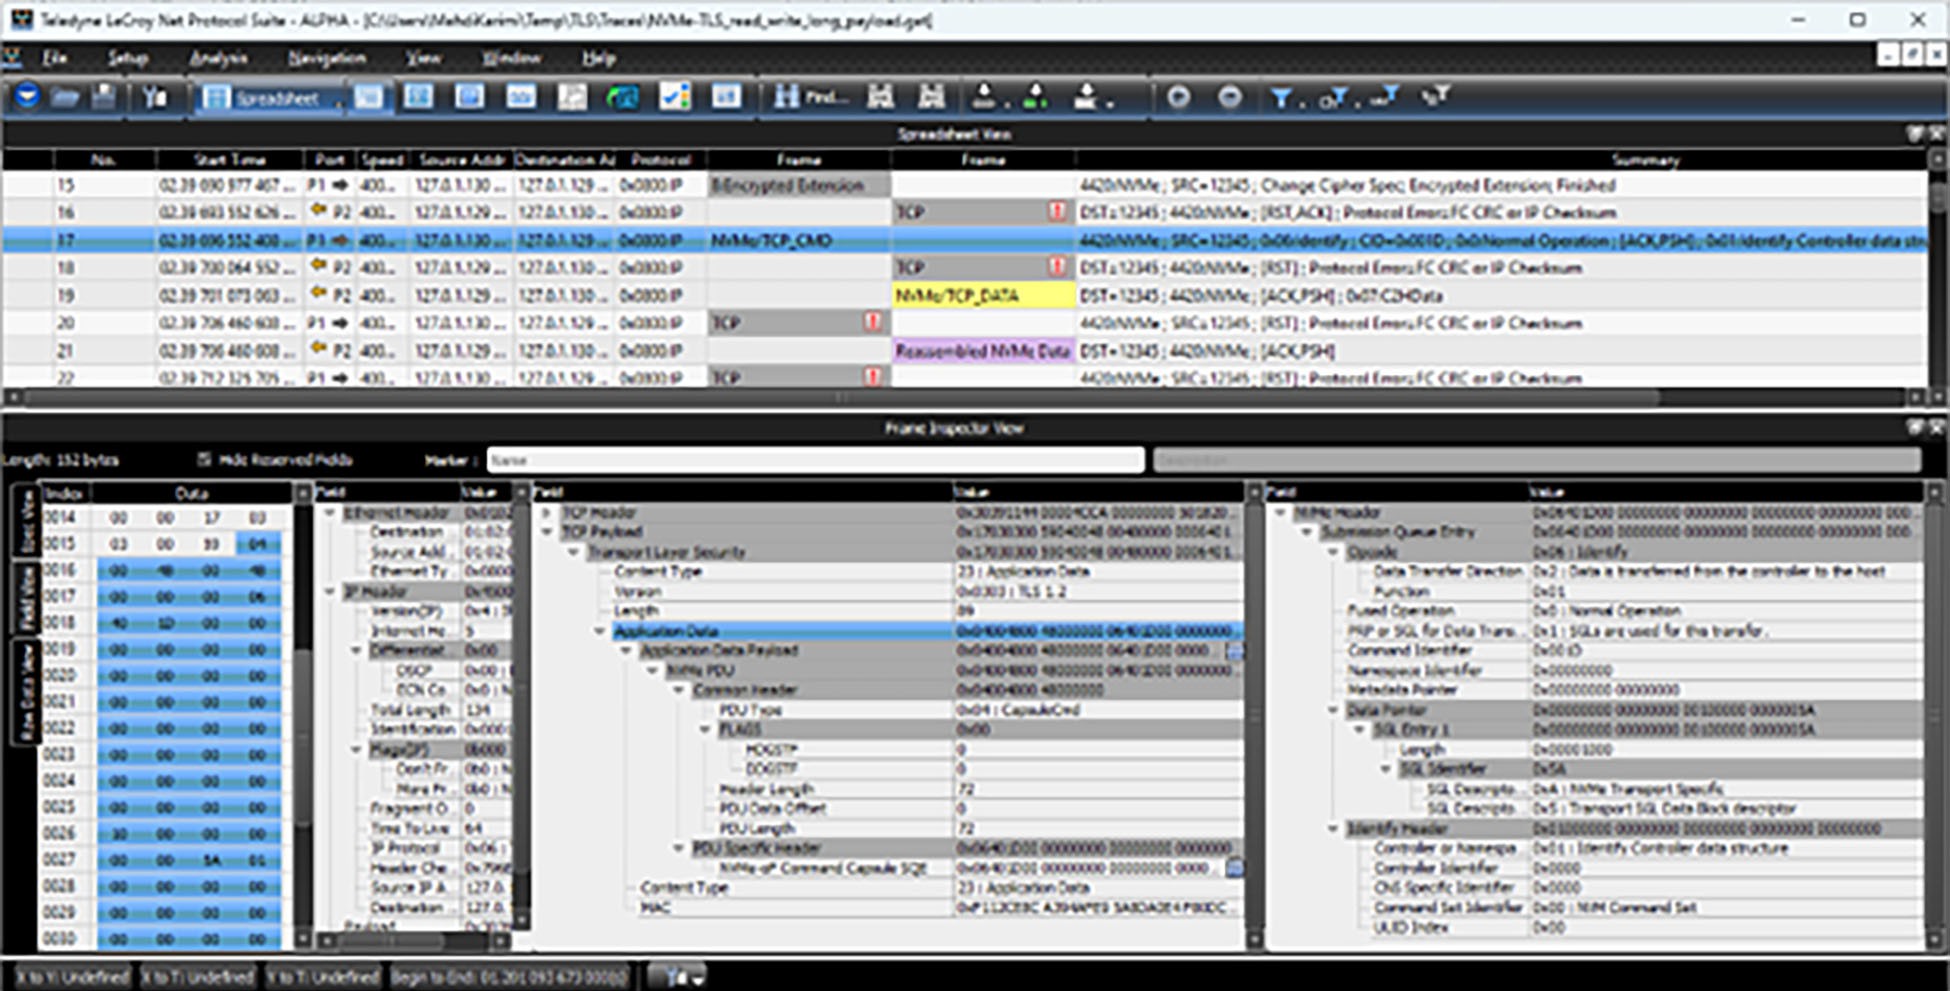
Task: Click the open file folder icon
Action: pyautogui.click(x=66, y=97)
